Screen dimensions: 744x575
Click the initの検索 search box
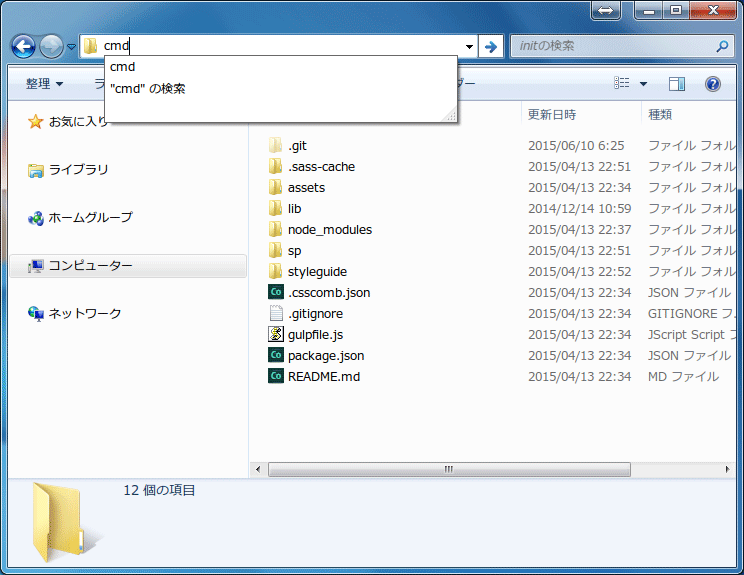[622, 46]
